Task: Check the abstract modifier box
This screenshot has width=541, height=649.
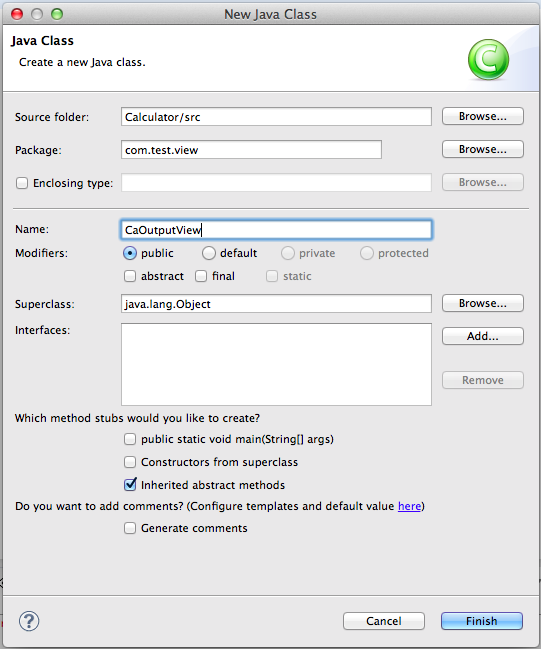Action: pyautogui.click(x=130, y=276)
